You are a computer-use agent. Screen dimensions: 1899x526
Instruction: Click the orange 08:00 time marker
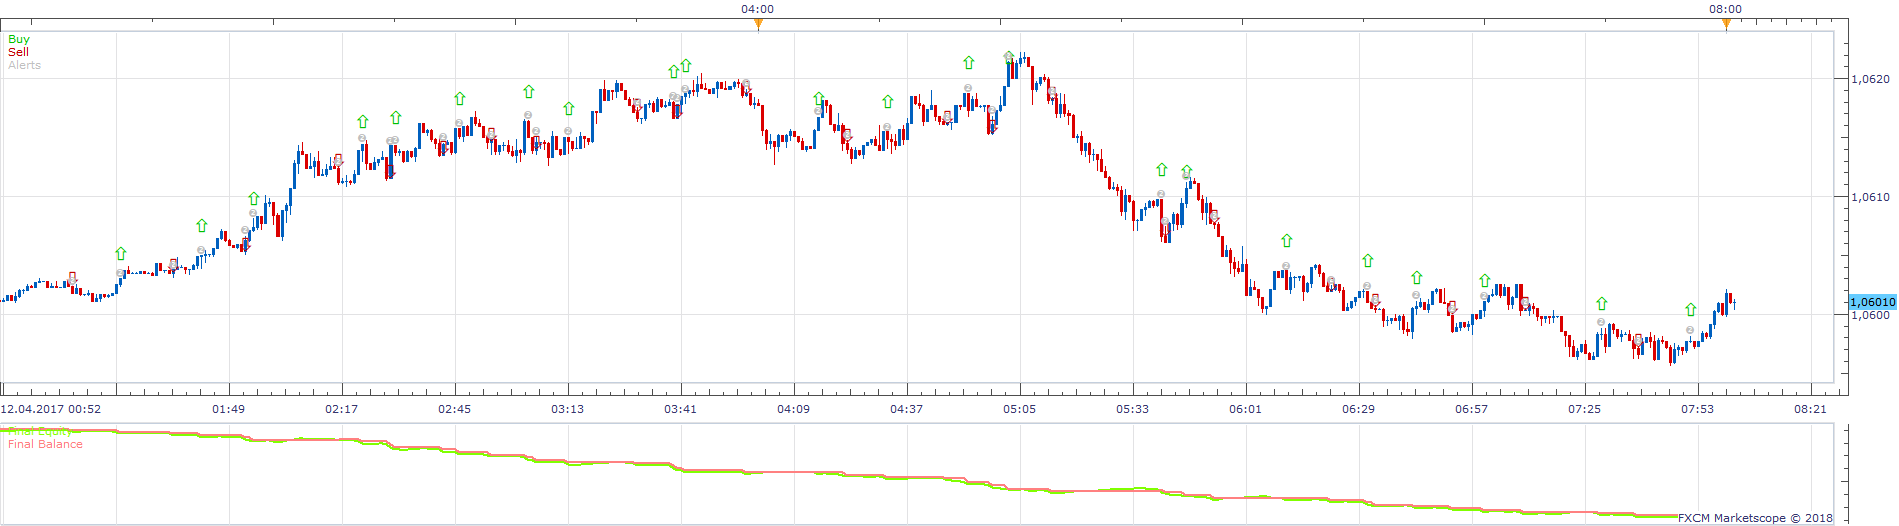(x=1726, y=24)
